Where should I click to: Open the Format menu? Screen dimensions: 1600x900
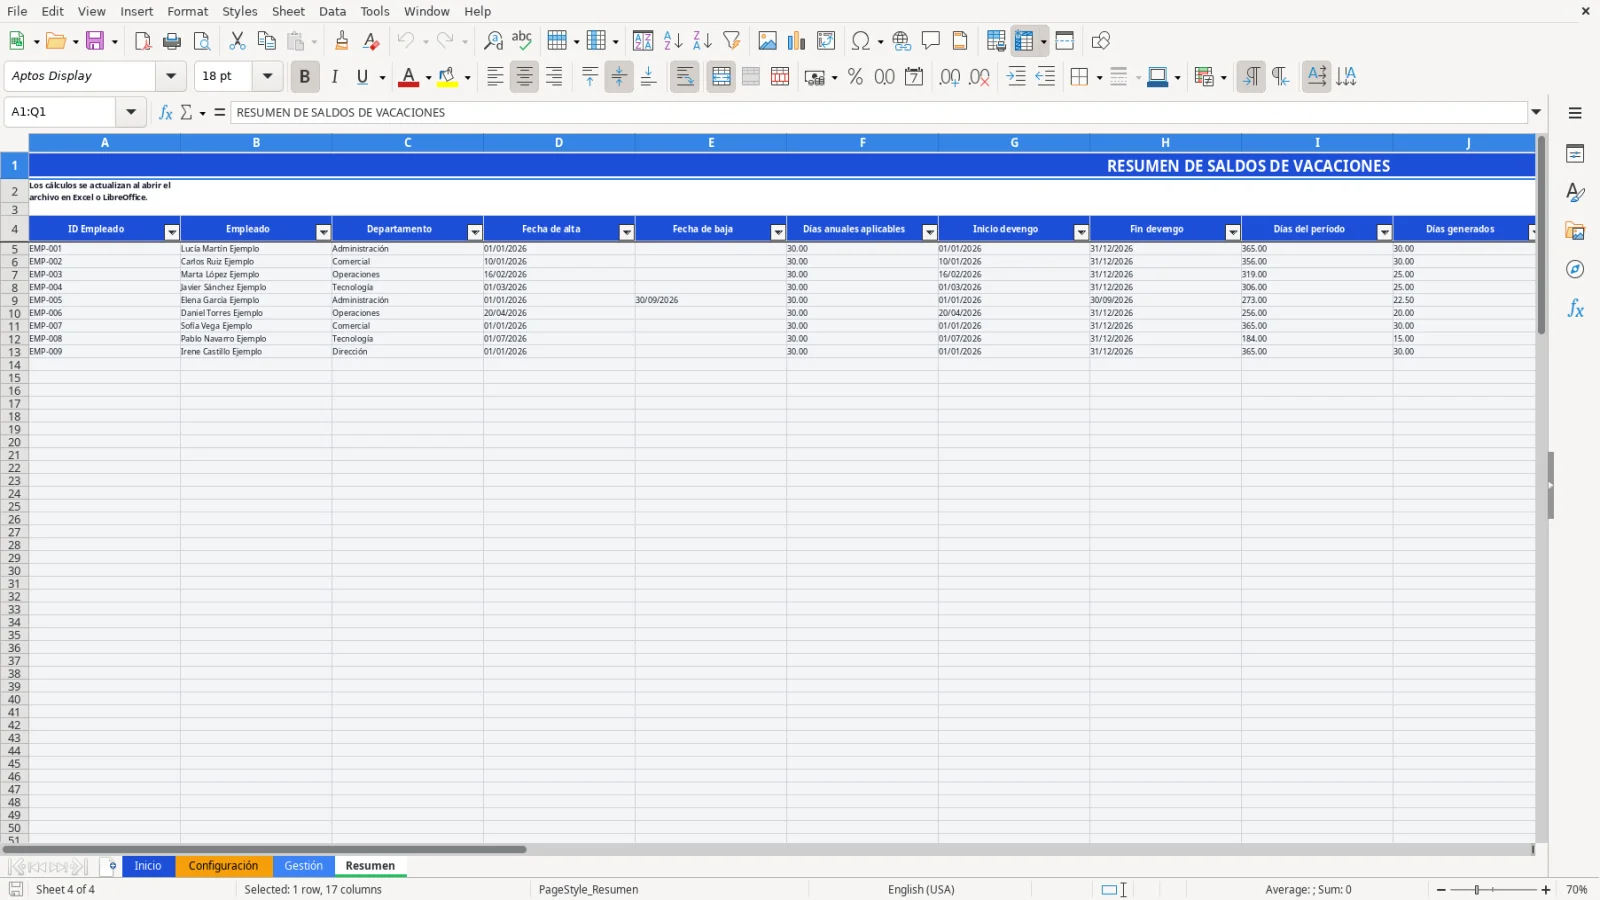(x=188, y=11)
